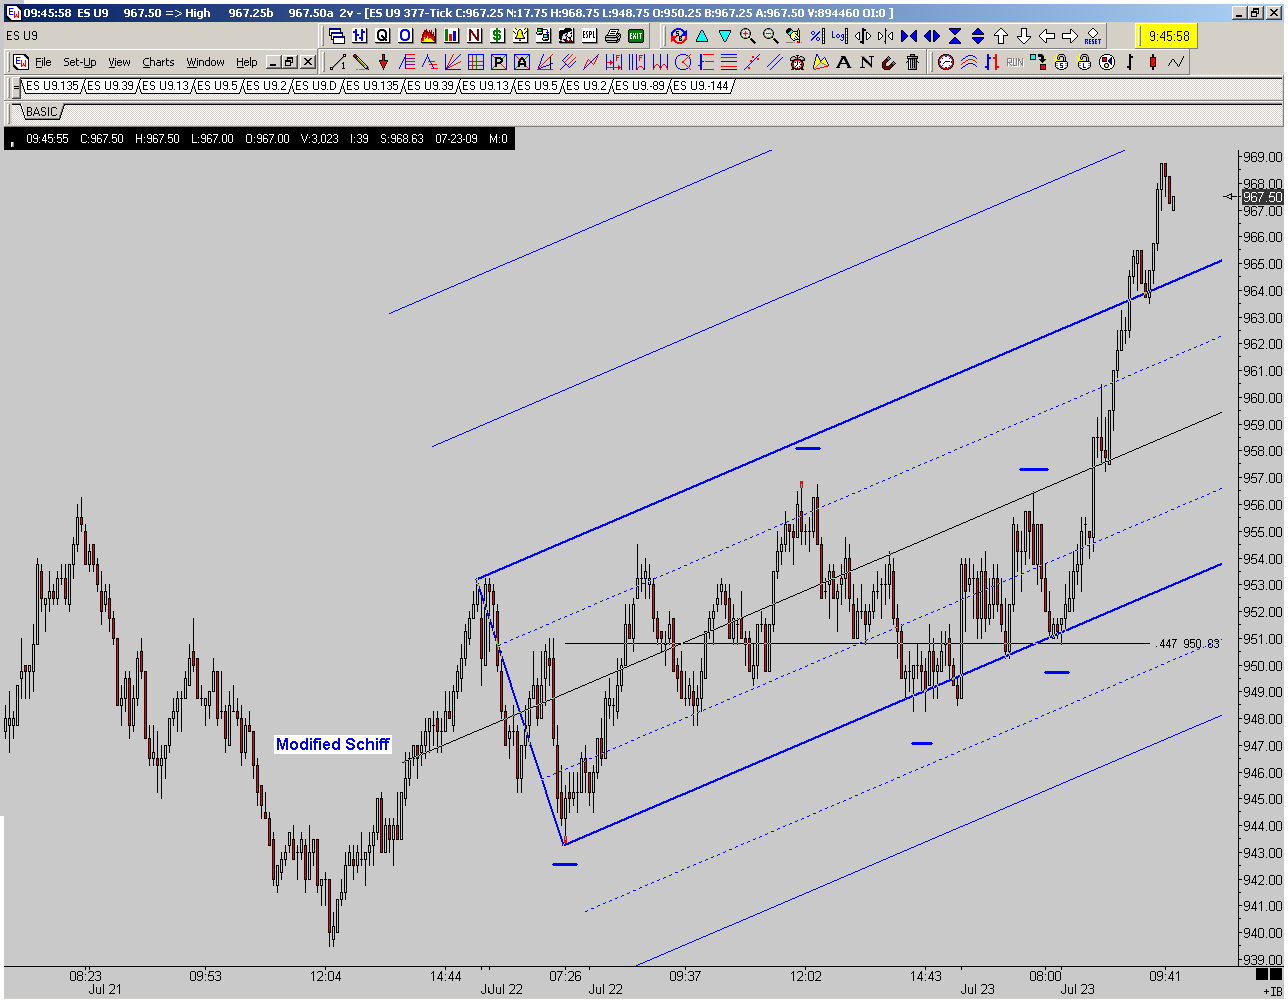The image size is (1288, 1000).
Task: Click the cyan up triangle icon
Action: point(702,36)
